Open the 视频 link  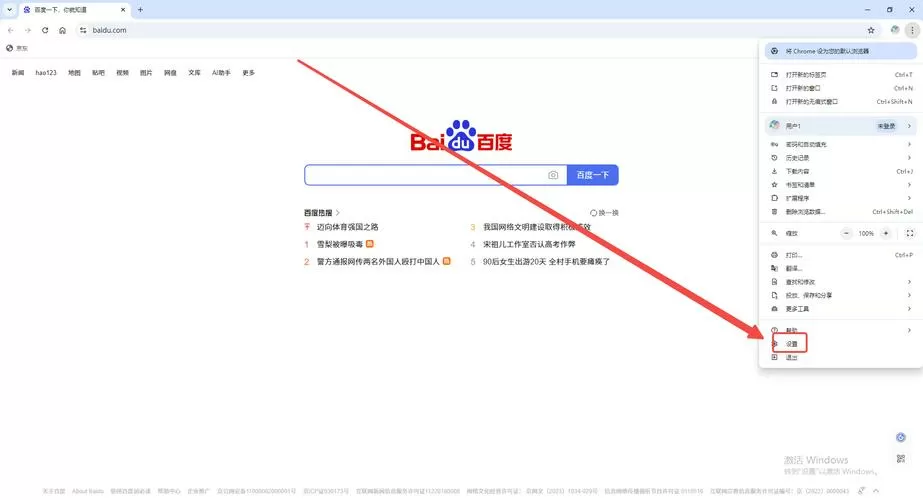click(x=122, y=72)
